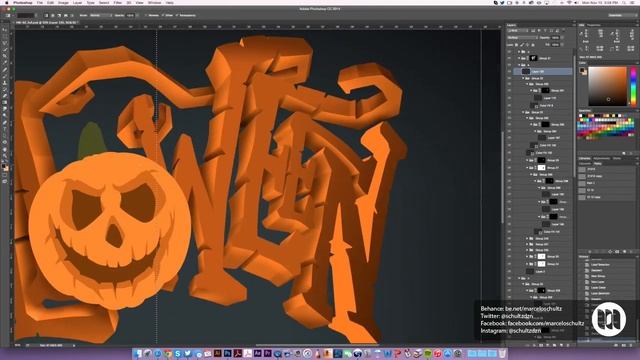Choose the Angle Gradient type icon

[x=59, y=15]
